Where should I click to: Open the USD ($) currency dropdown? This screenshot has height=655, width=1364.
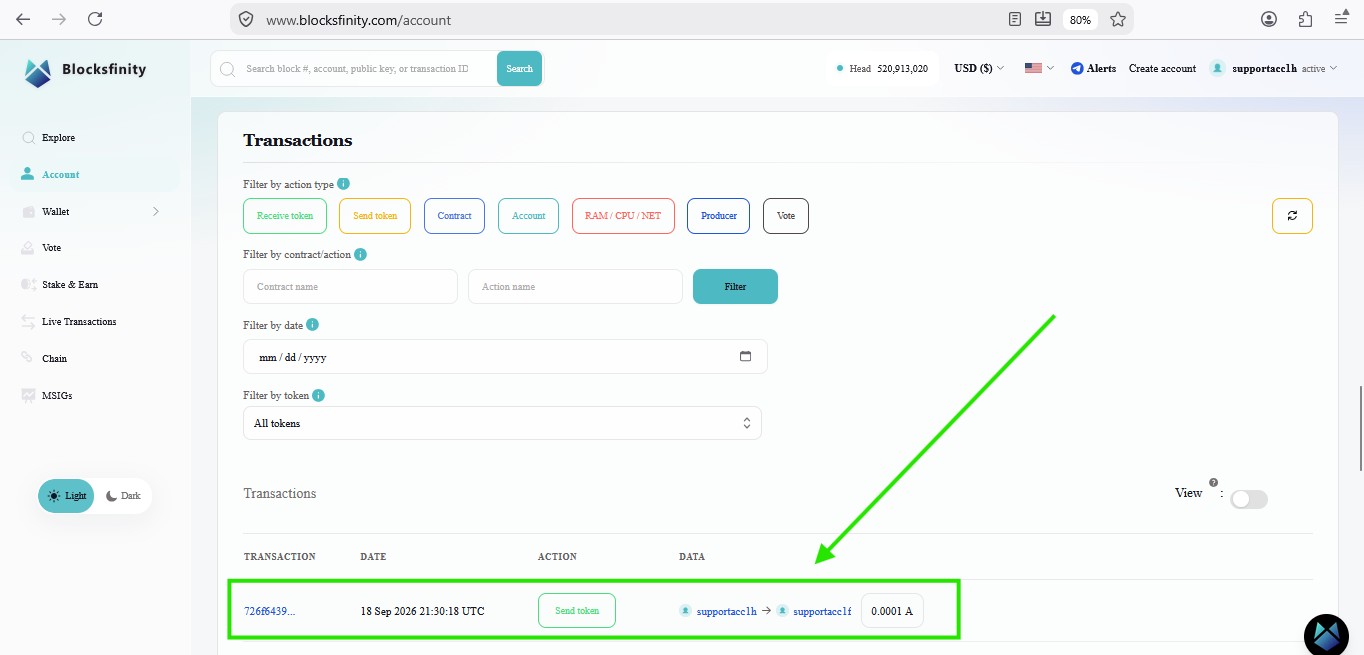pyautogui.click(x=979, y=68)
